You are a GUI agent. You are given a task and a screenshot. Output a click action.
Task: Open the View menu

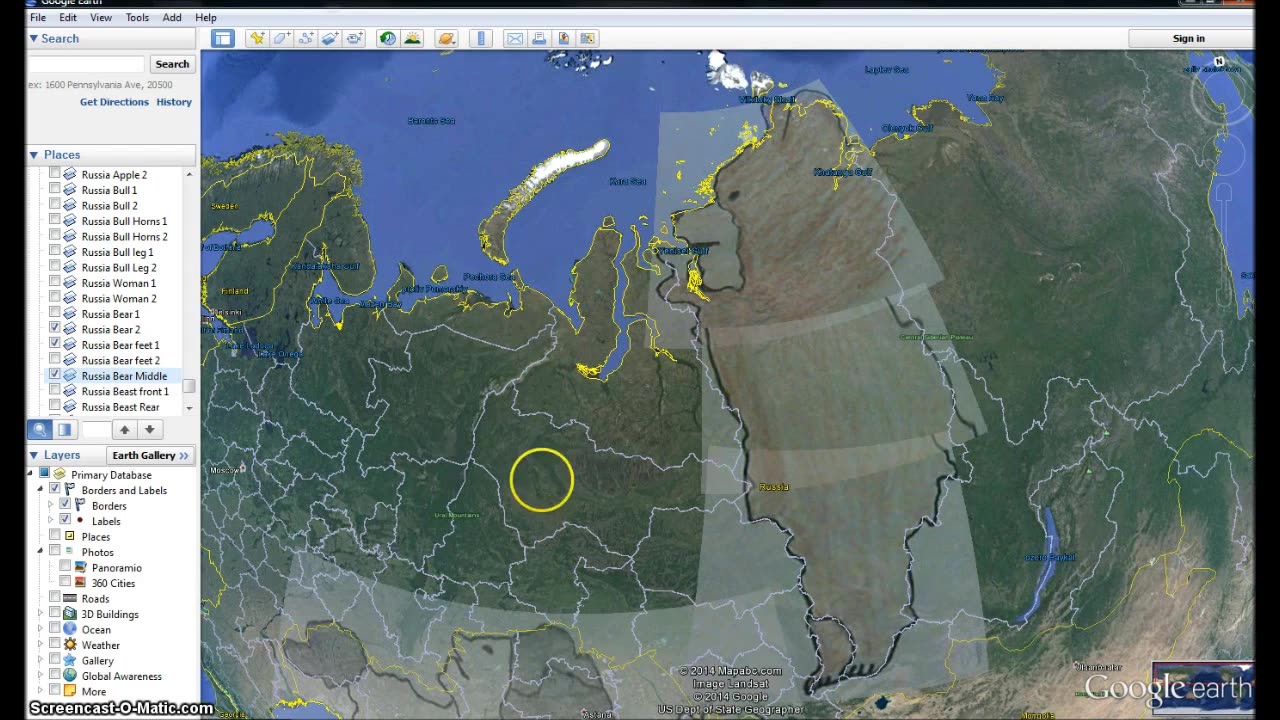(101, 17)
